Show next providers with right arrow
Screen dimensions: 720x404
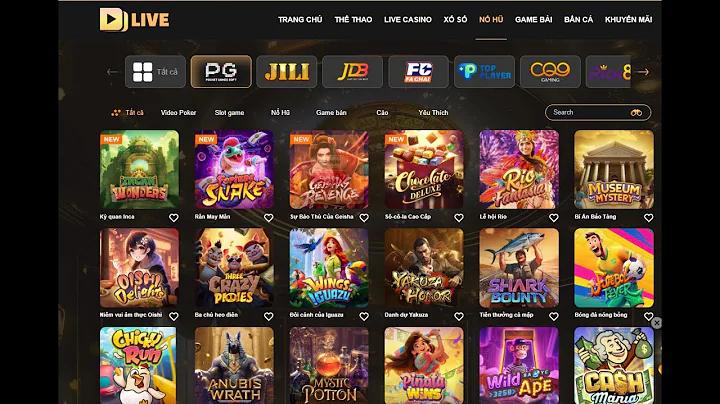[643, 72]
